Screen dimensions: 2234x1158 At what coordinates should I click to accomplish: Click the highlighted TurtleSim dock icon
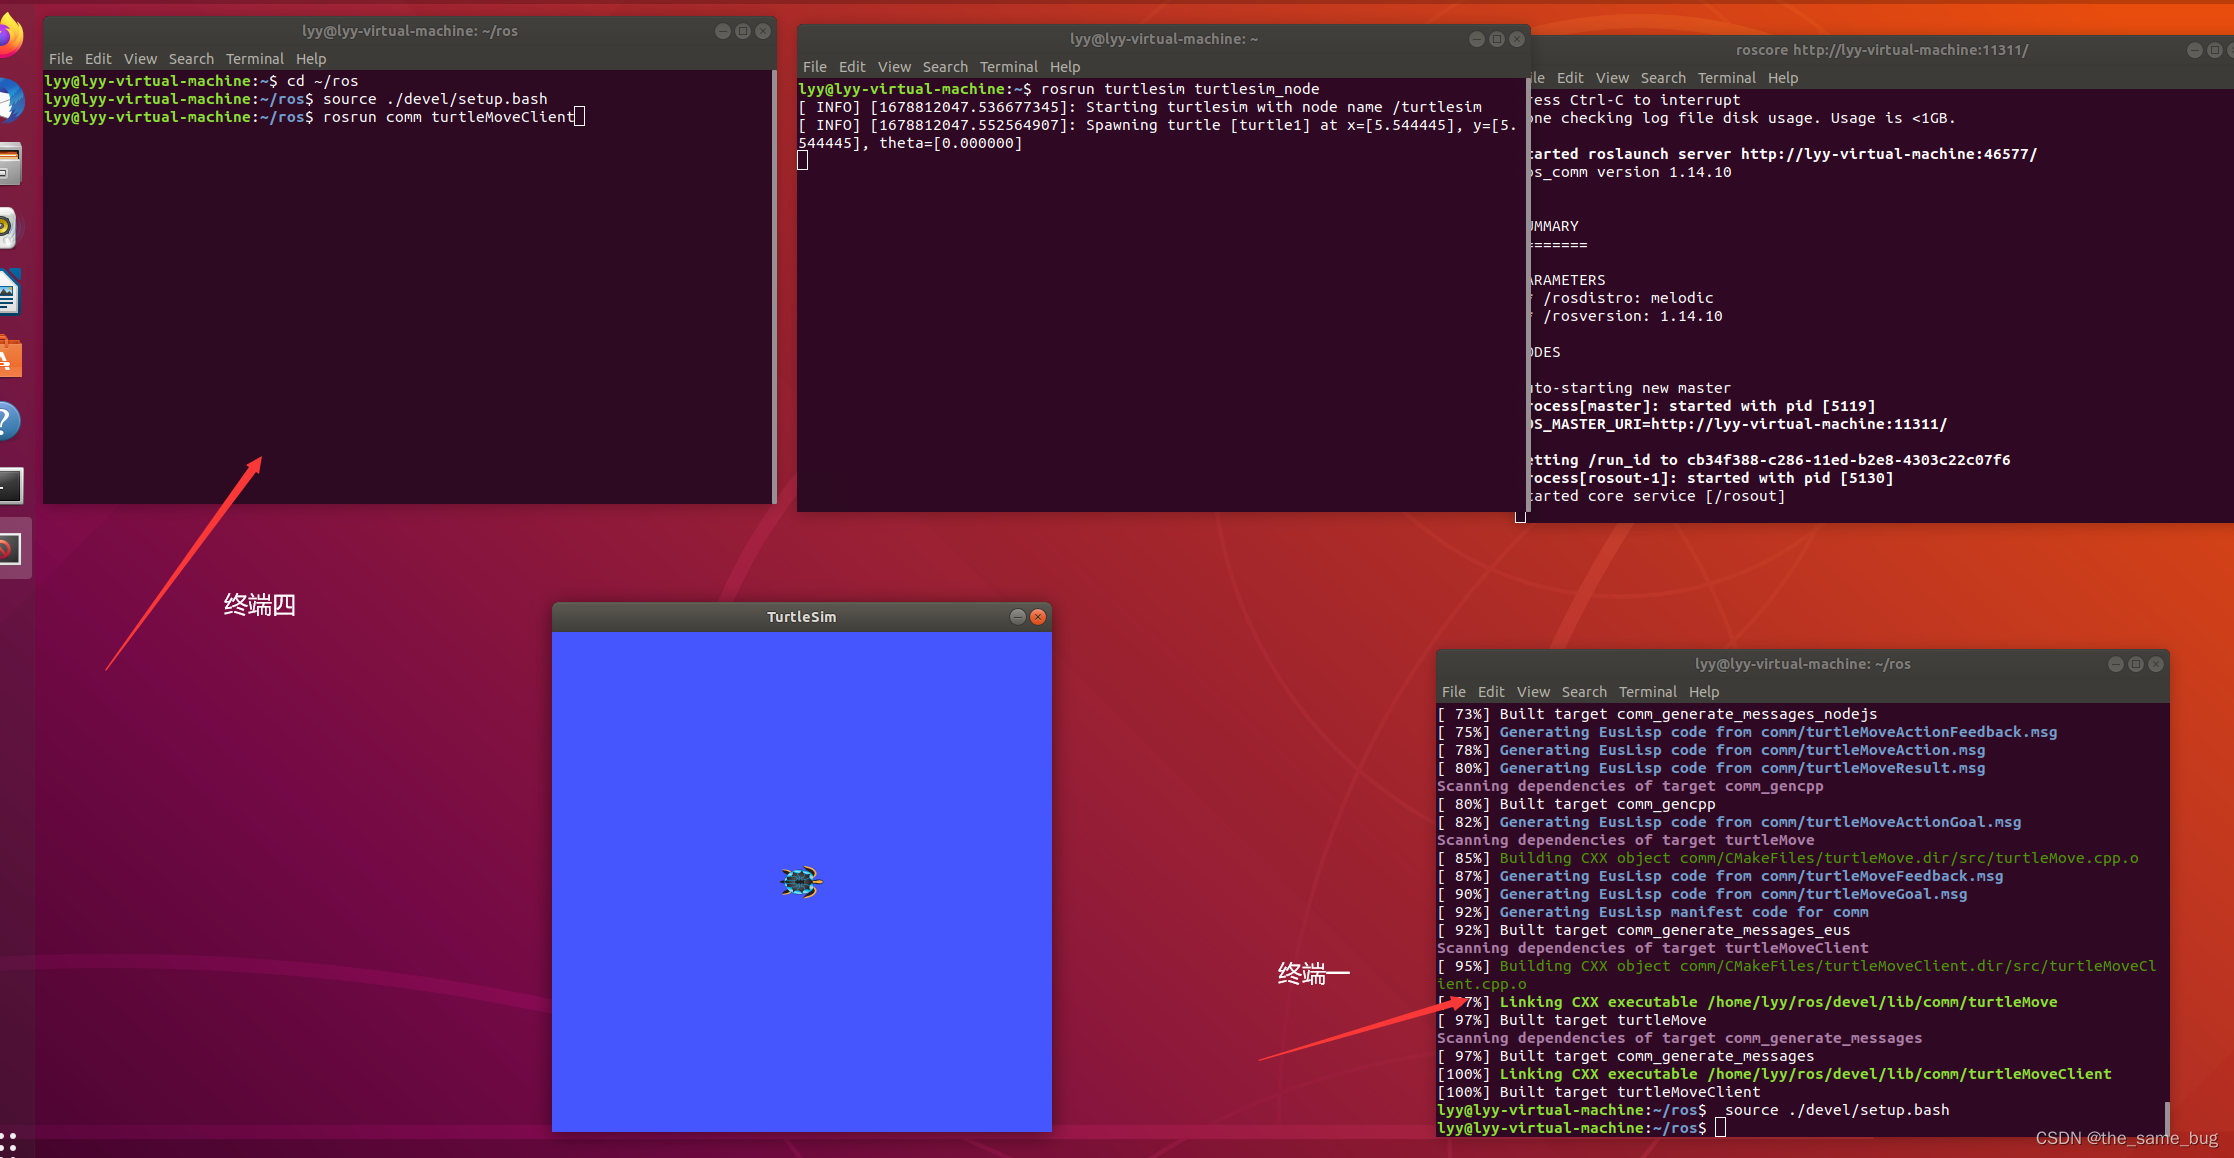pos(10,549)
